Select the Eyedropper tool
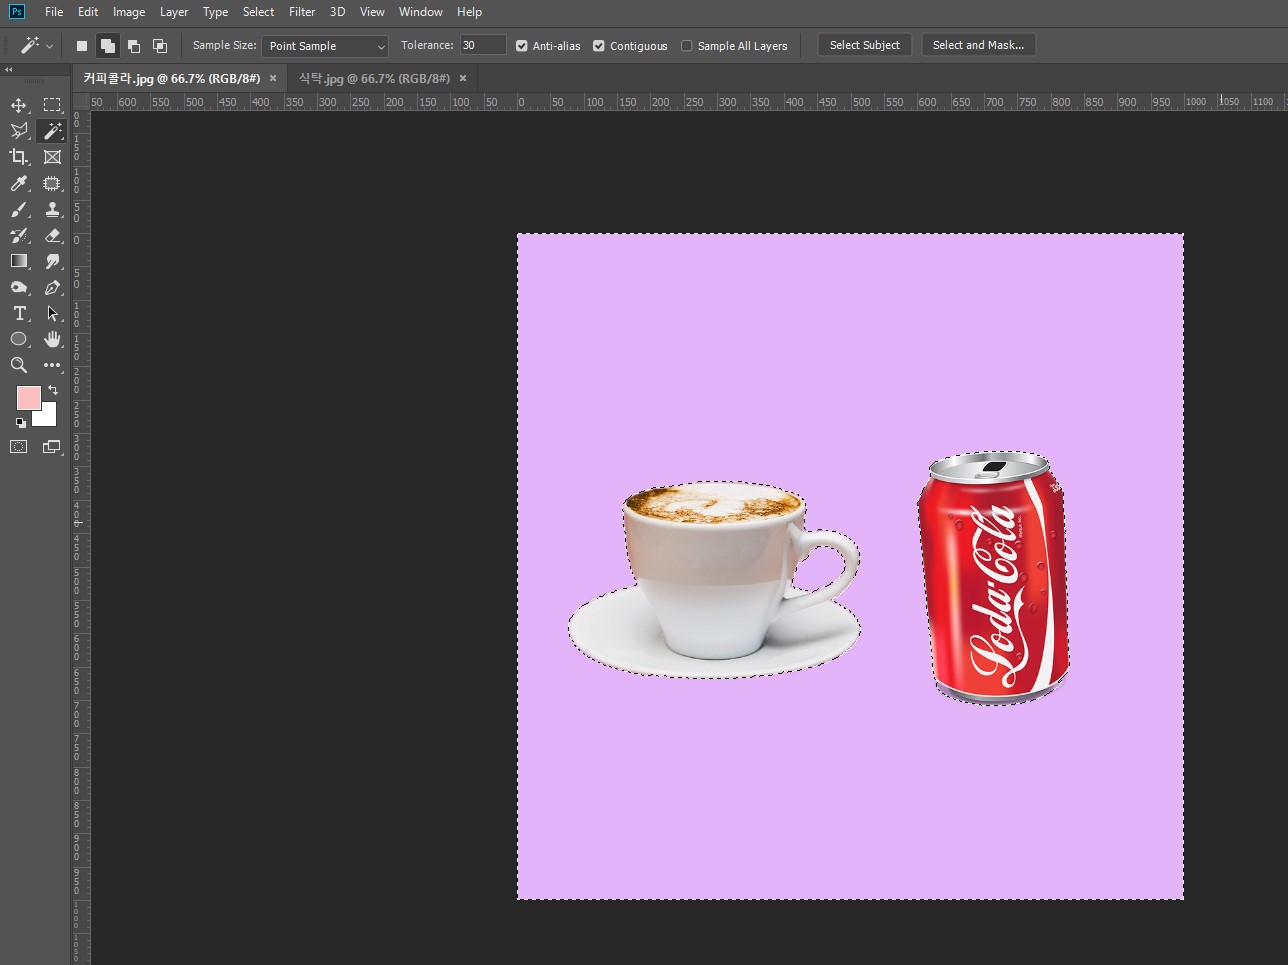 tap(19, 183)
